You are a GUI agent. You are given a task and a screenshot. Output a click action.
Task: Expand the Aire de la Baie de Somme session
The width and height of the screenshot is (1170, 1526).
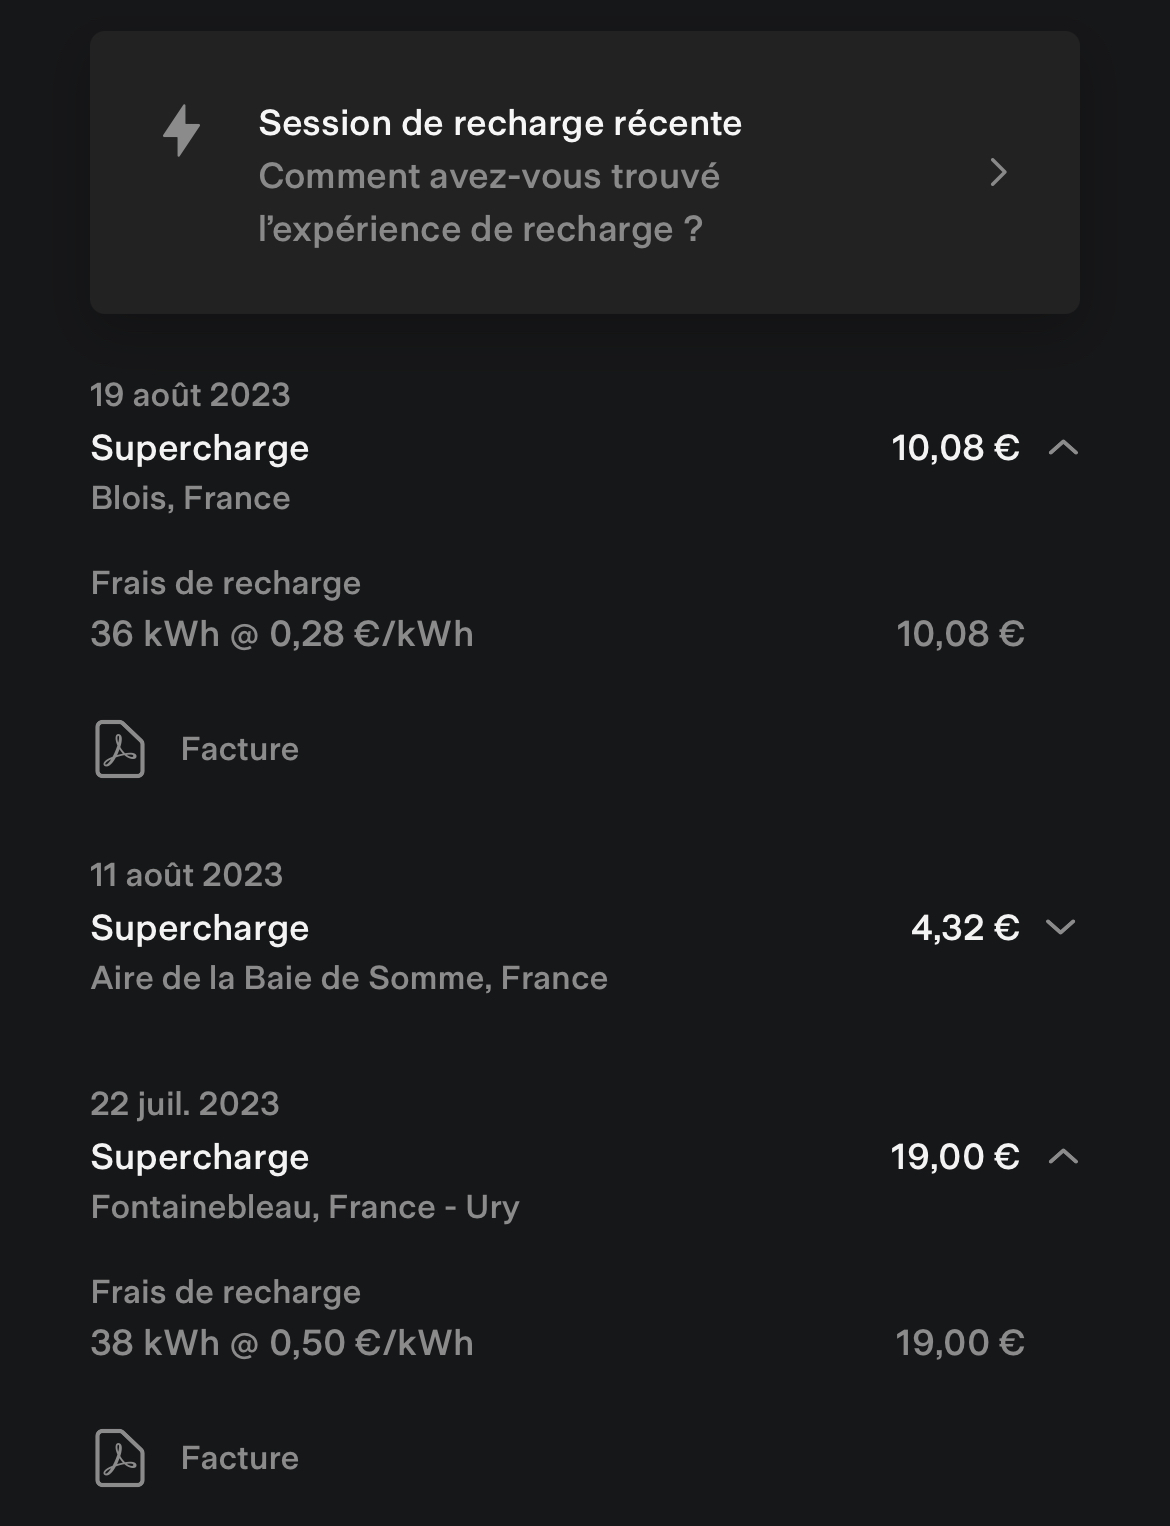(x=1060, y=927)
